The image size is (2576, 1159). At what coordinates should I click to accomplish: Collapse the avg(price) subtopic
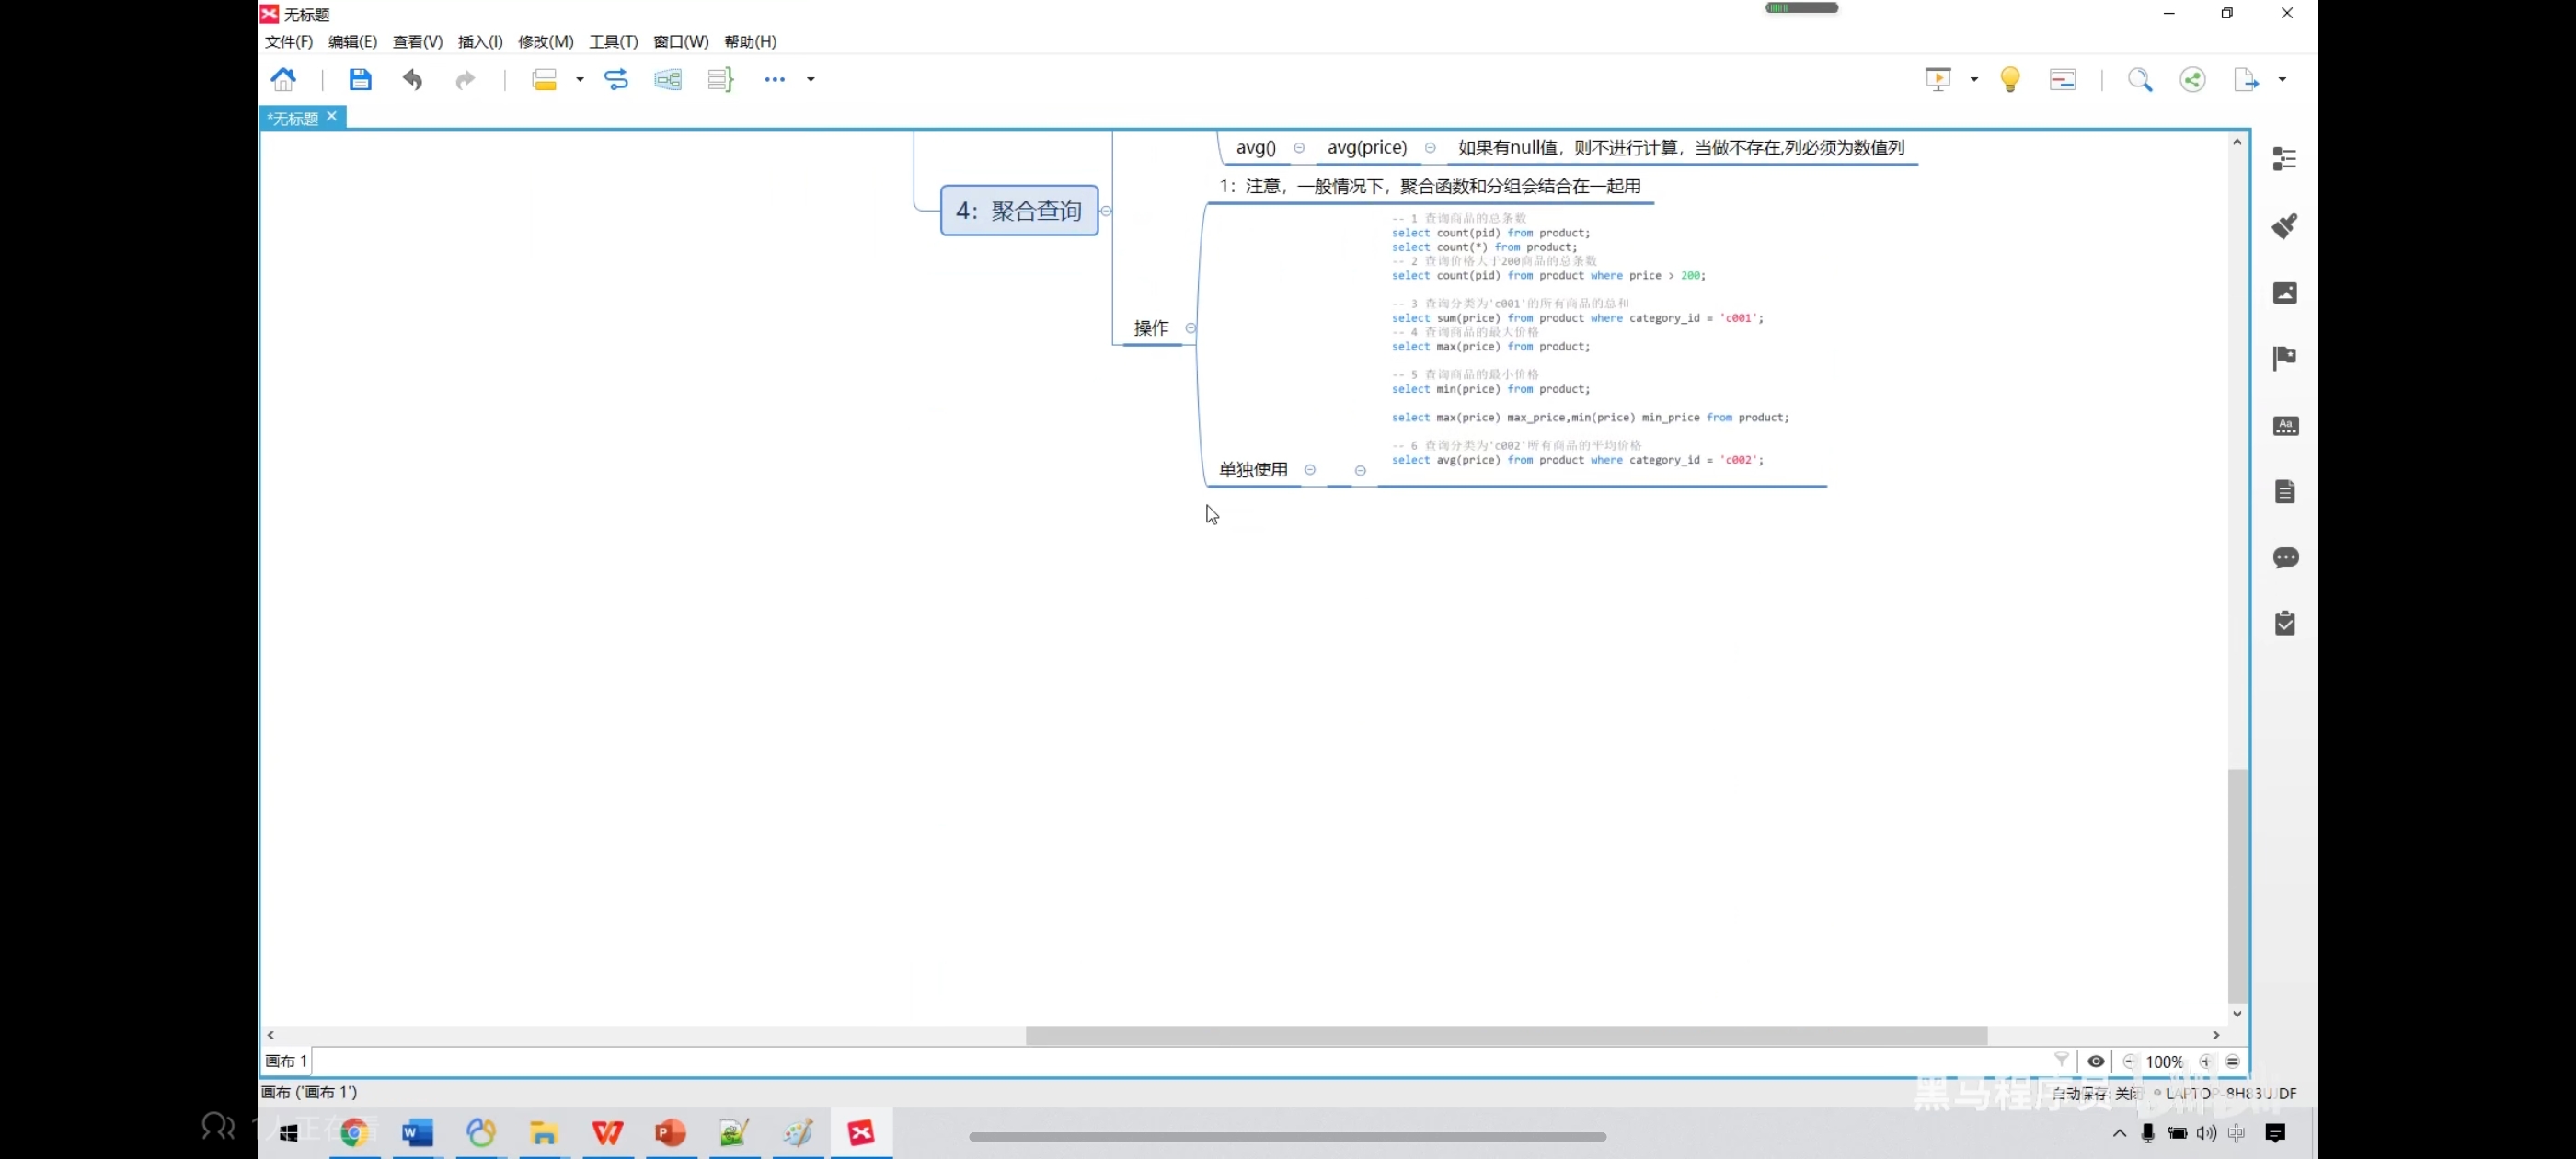pyautogui.click(x=1430, y=148)
